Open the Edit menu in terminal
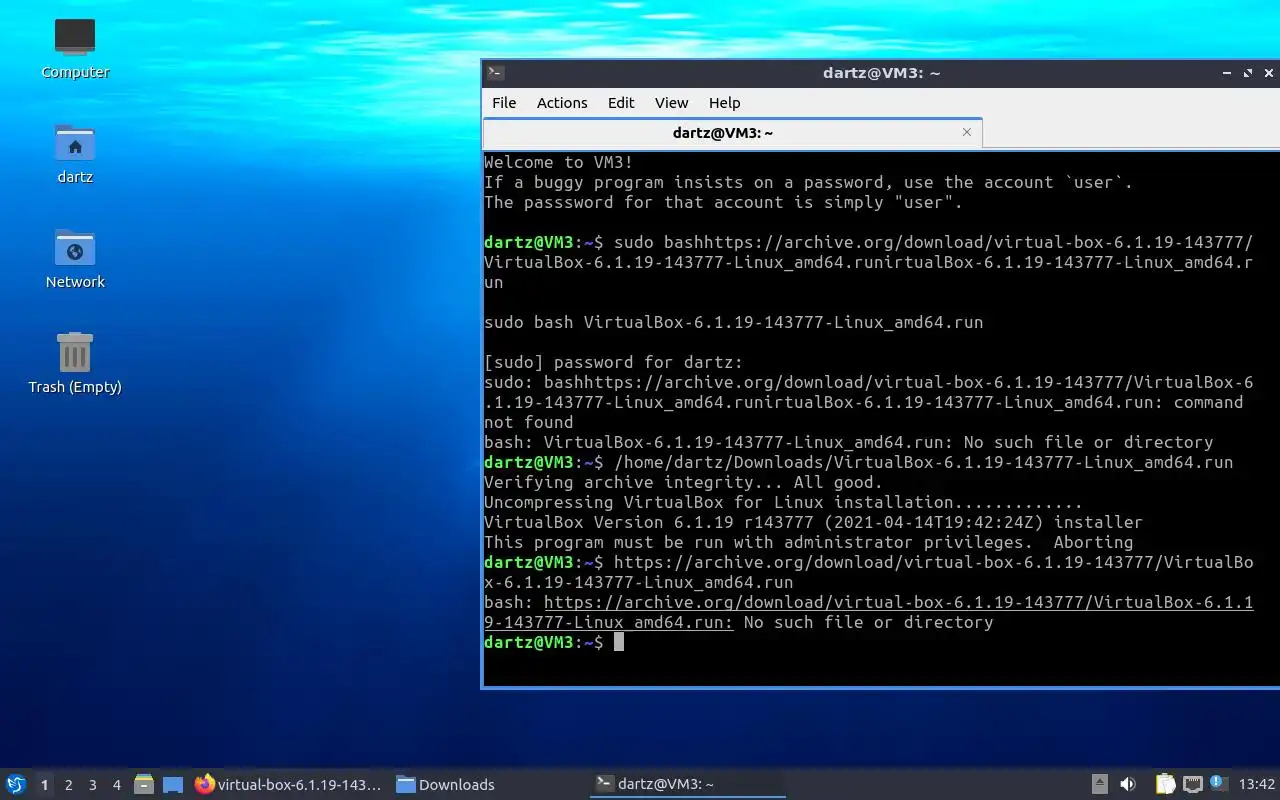 (x=621, y=103)
